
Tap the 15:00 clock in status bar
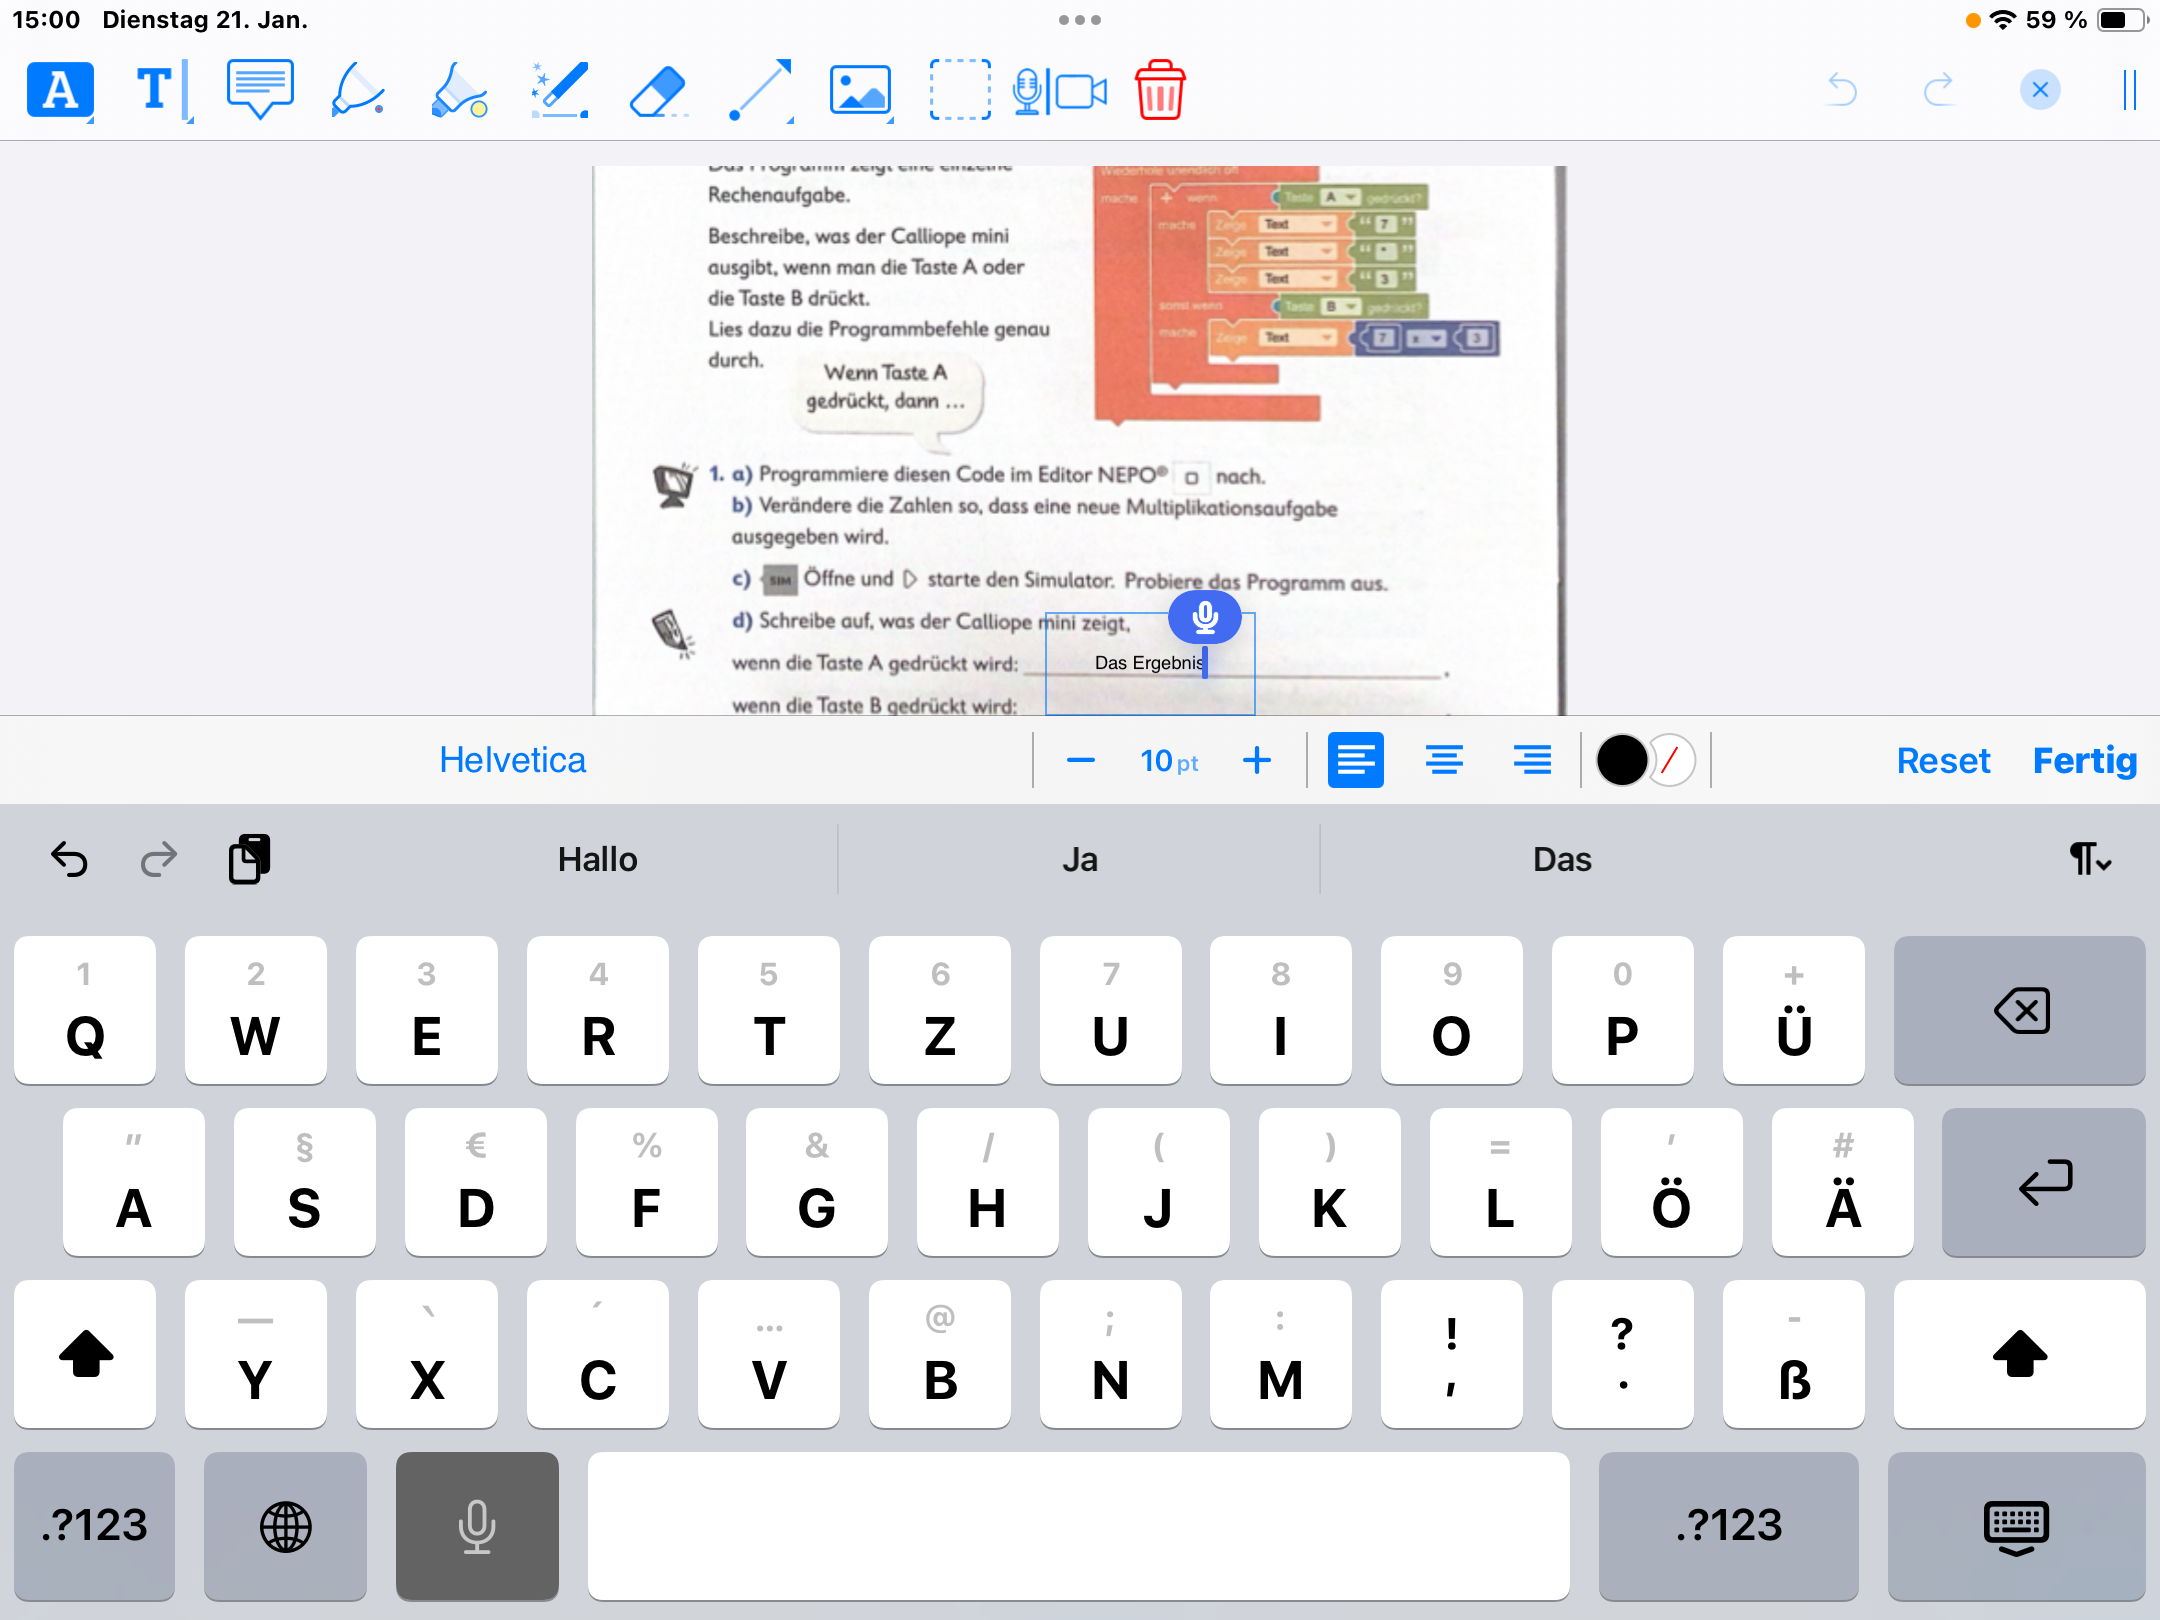click(x=46, y=20)
